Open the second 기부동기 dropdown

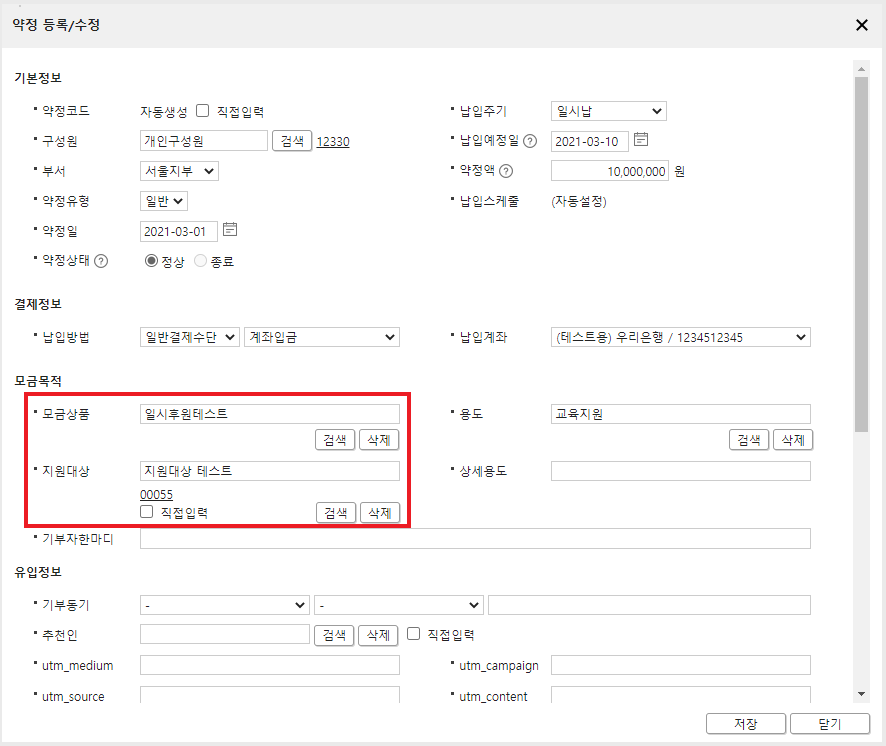pyautogui.click(x=399, y=605)
